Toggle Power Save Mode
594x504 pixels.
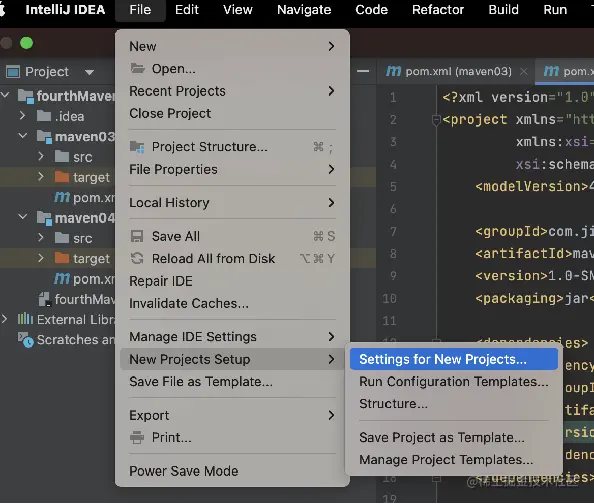coord(232,471)
